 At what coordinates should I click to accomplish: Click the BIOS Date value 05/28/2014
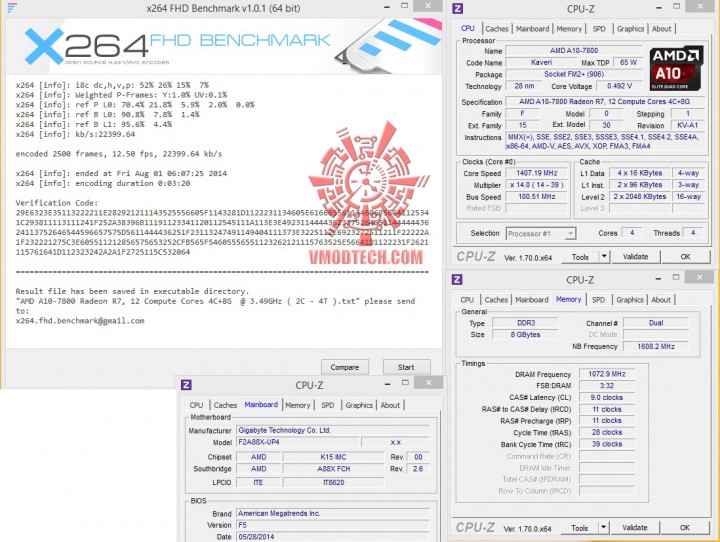pos(333,536)
